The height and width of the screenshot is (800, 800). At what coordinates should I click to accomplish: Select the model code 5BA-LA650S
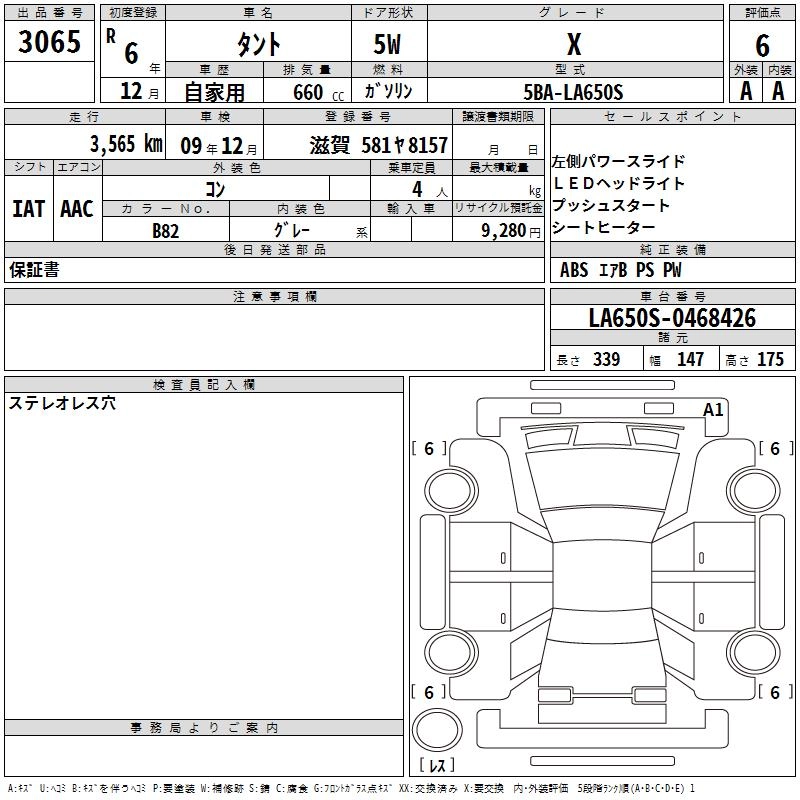point(573,92)
